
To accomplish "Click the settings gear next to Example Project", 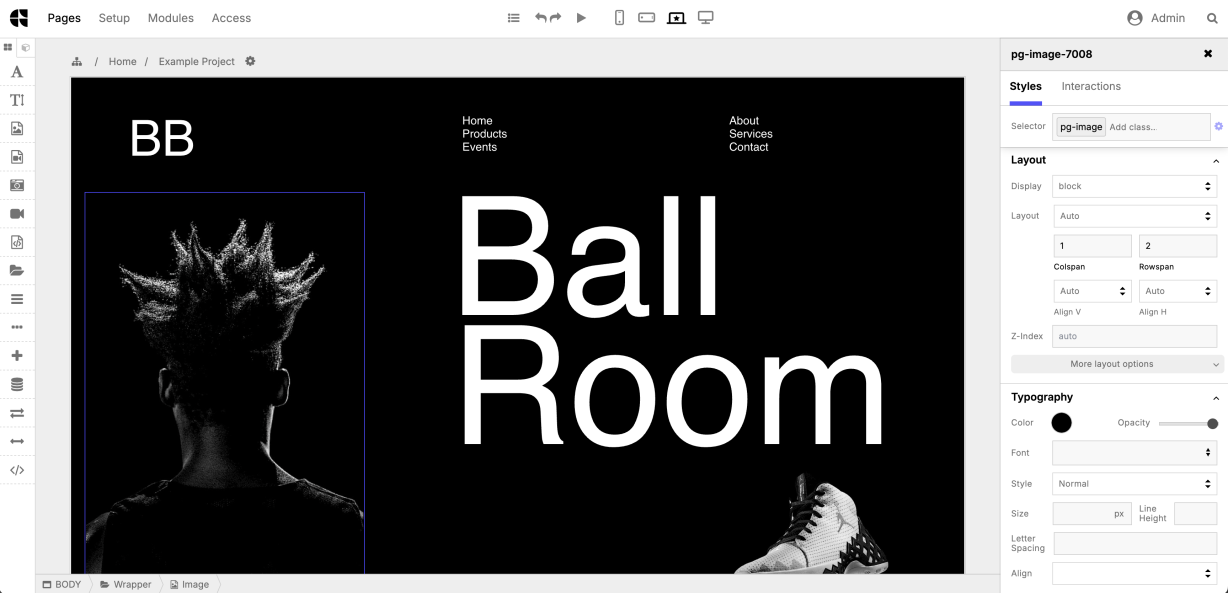I will (249, 61).
